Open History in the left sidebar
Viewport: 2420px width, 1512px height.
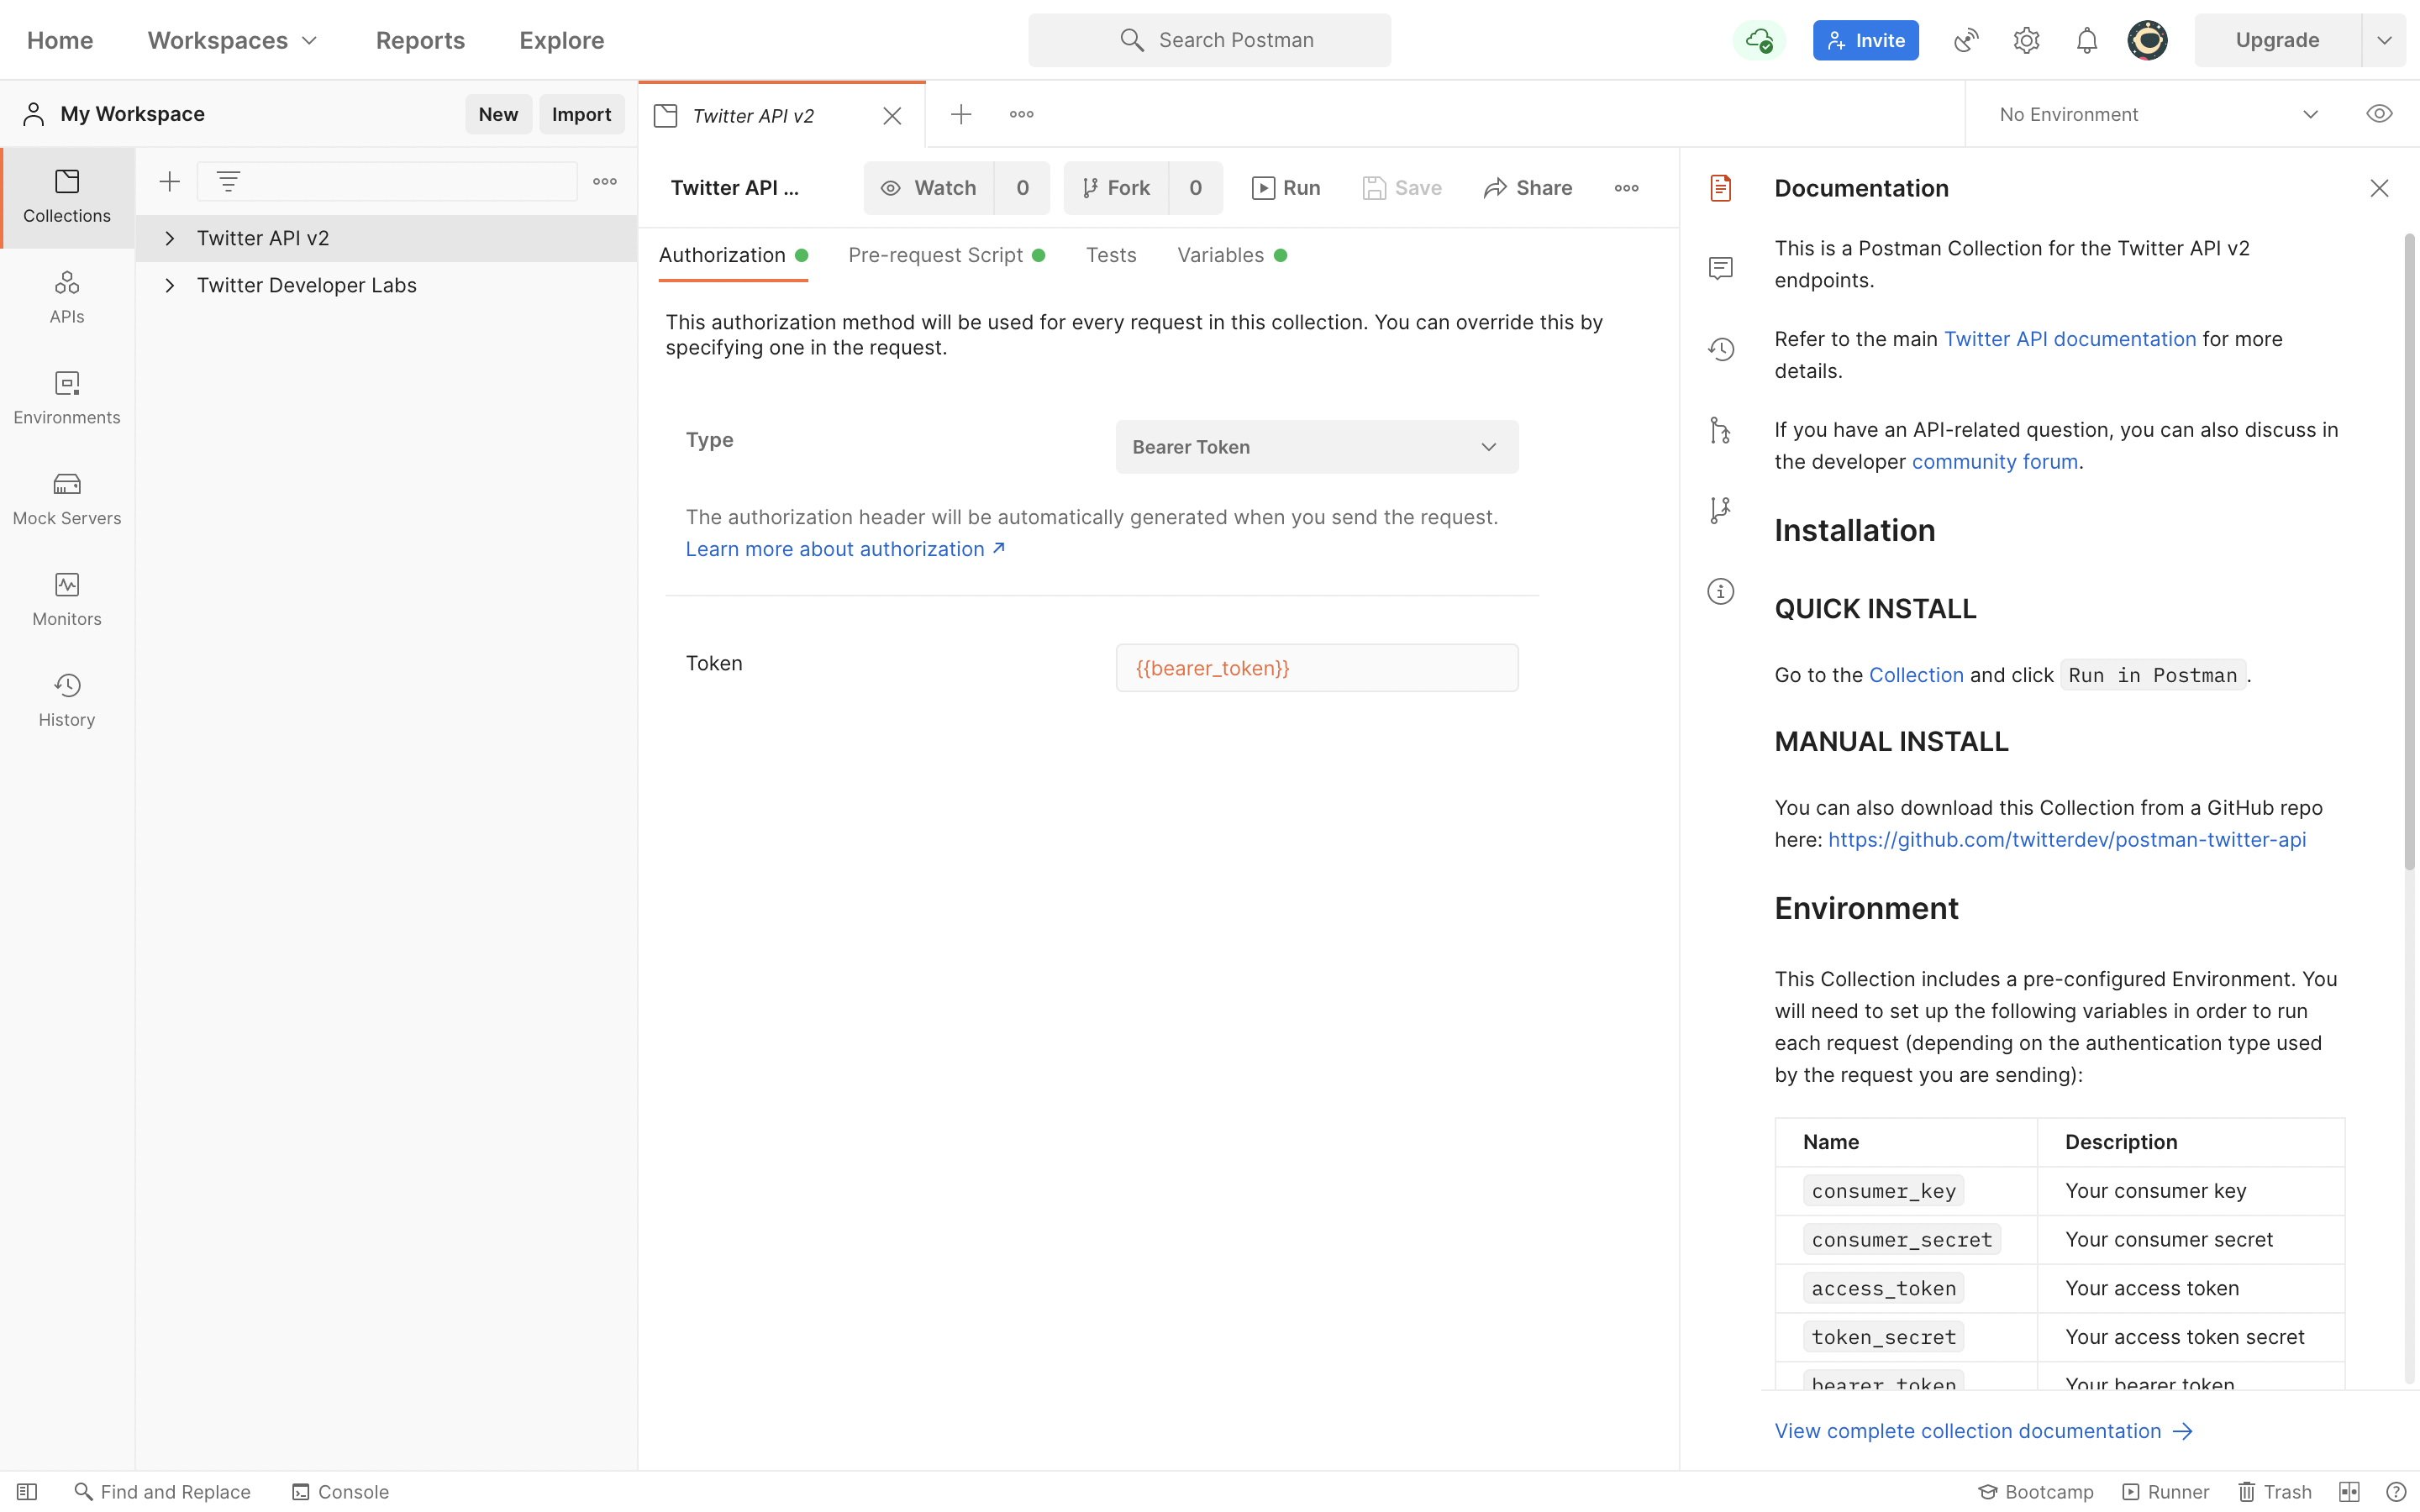(67, 700)
